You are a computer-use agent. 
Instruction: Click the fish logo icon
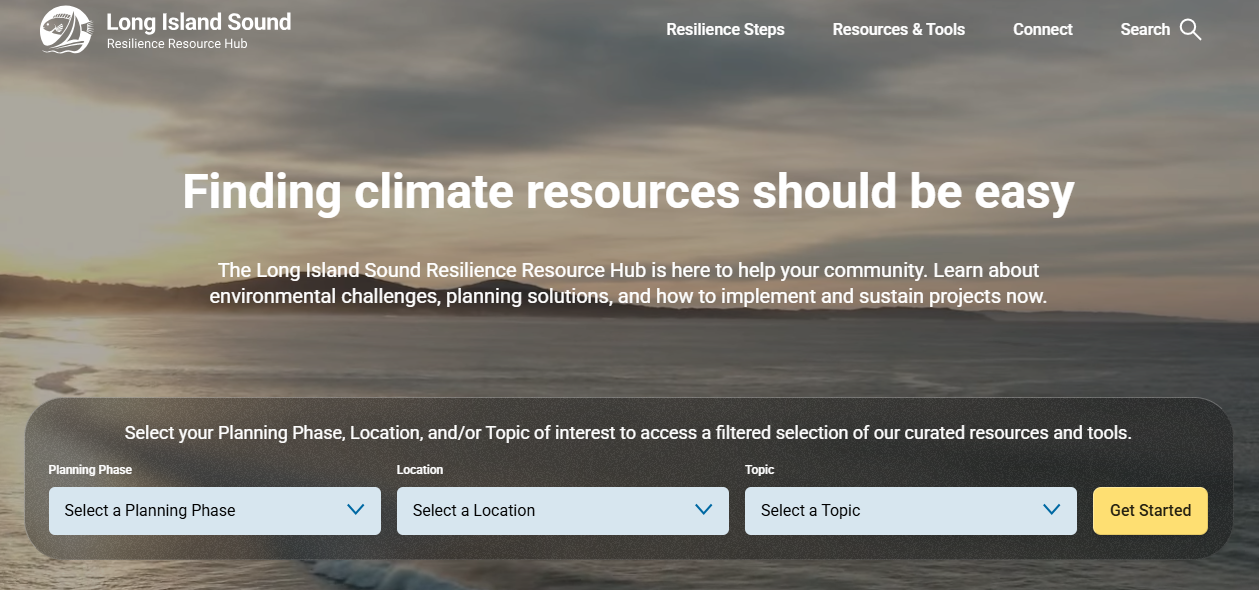pos(66,30)
